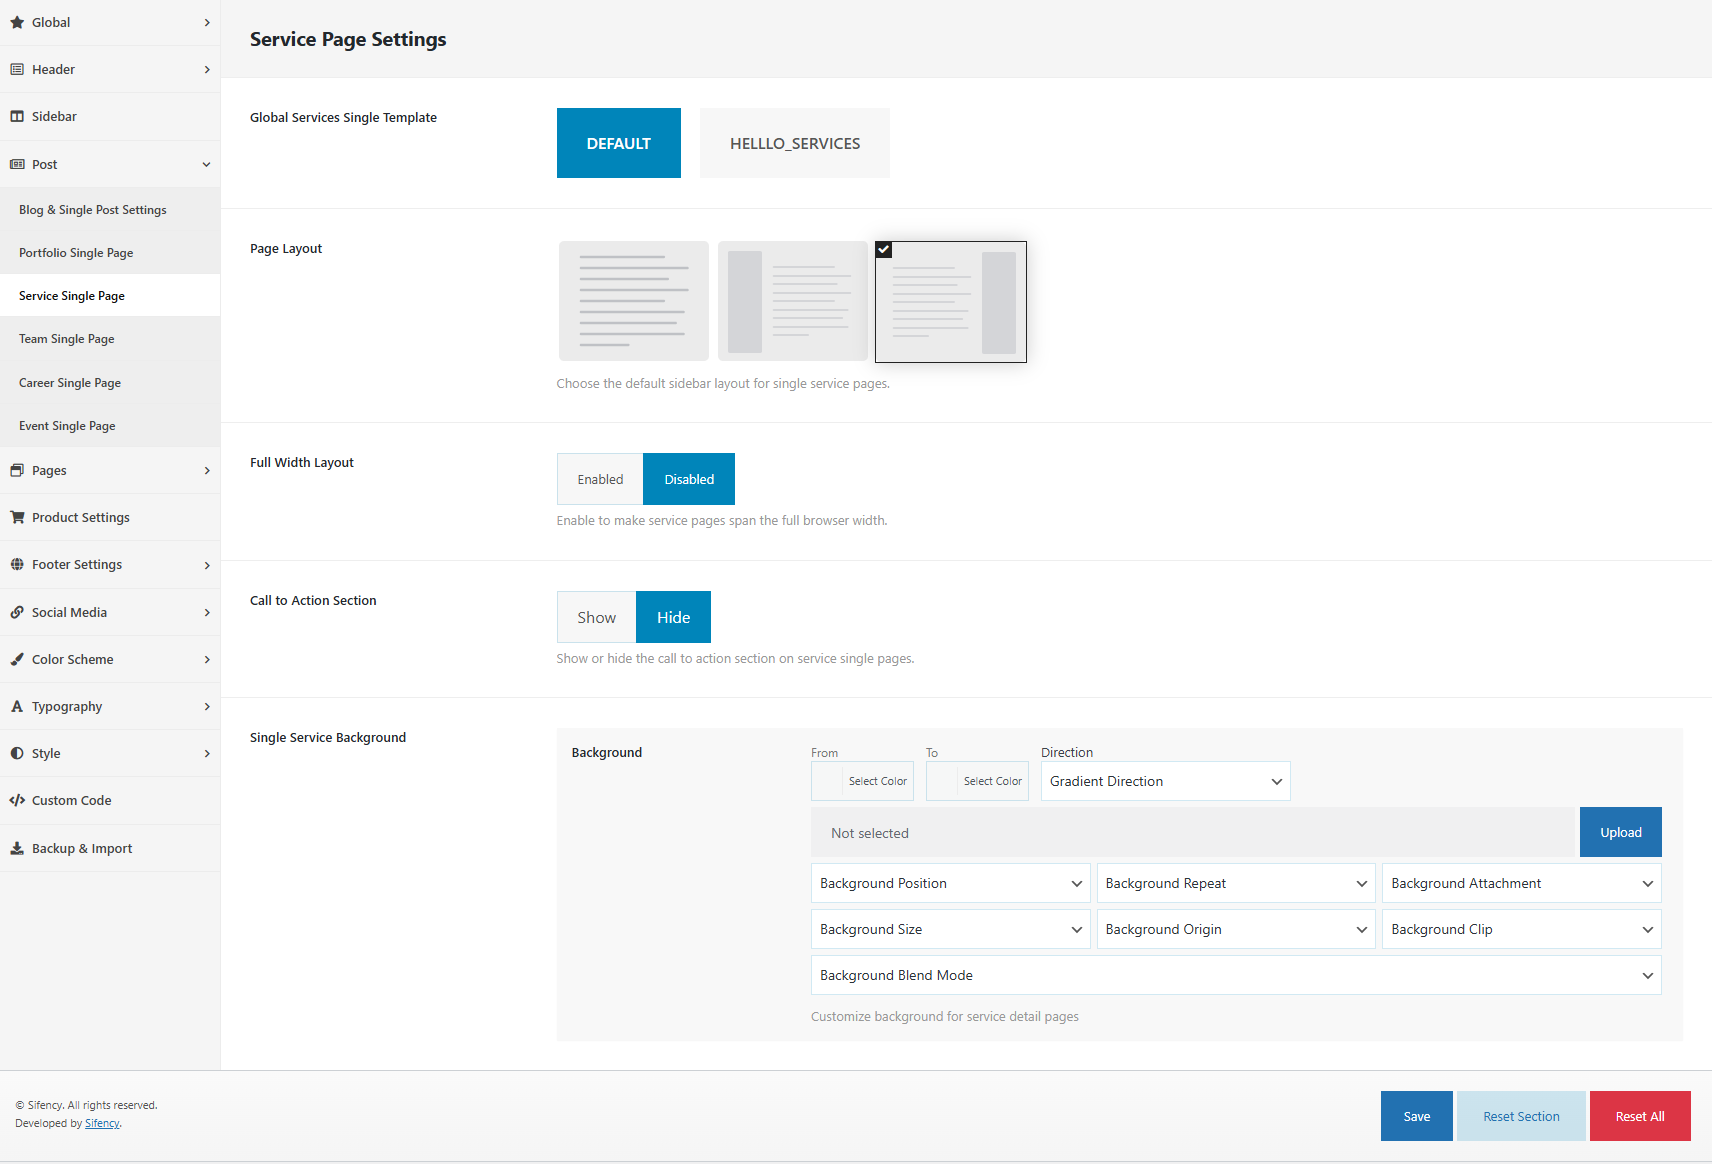Click the link icon for Social Media
1712x1164 pixels.
click(17, 612)
